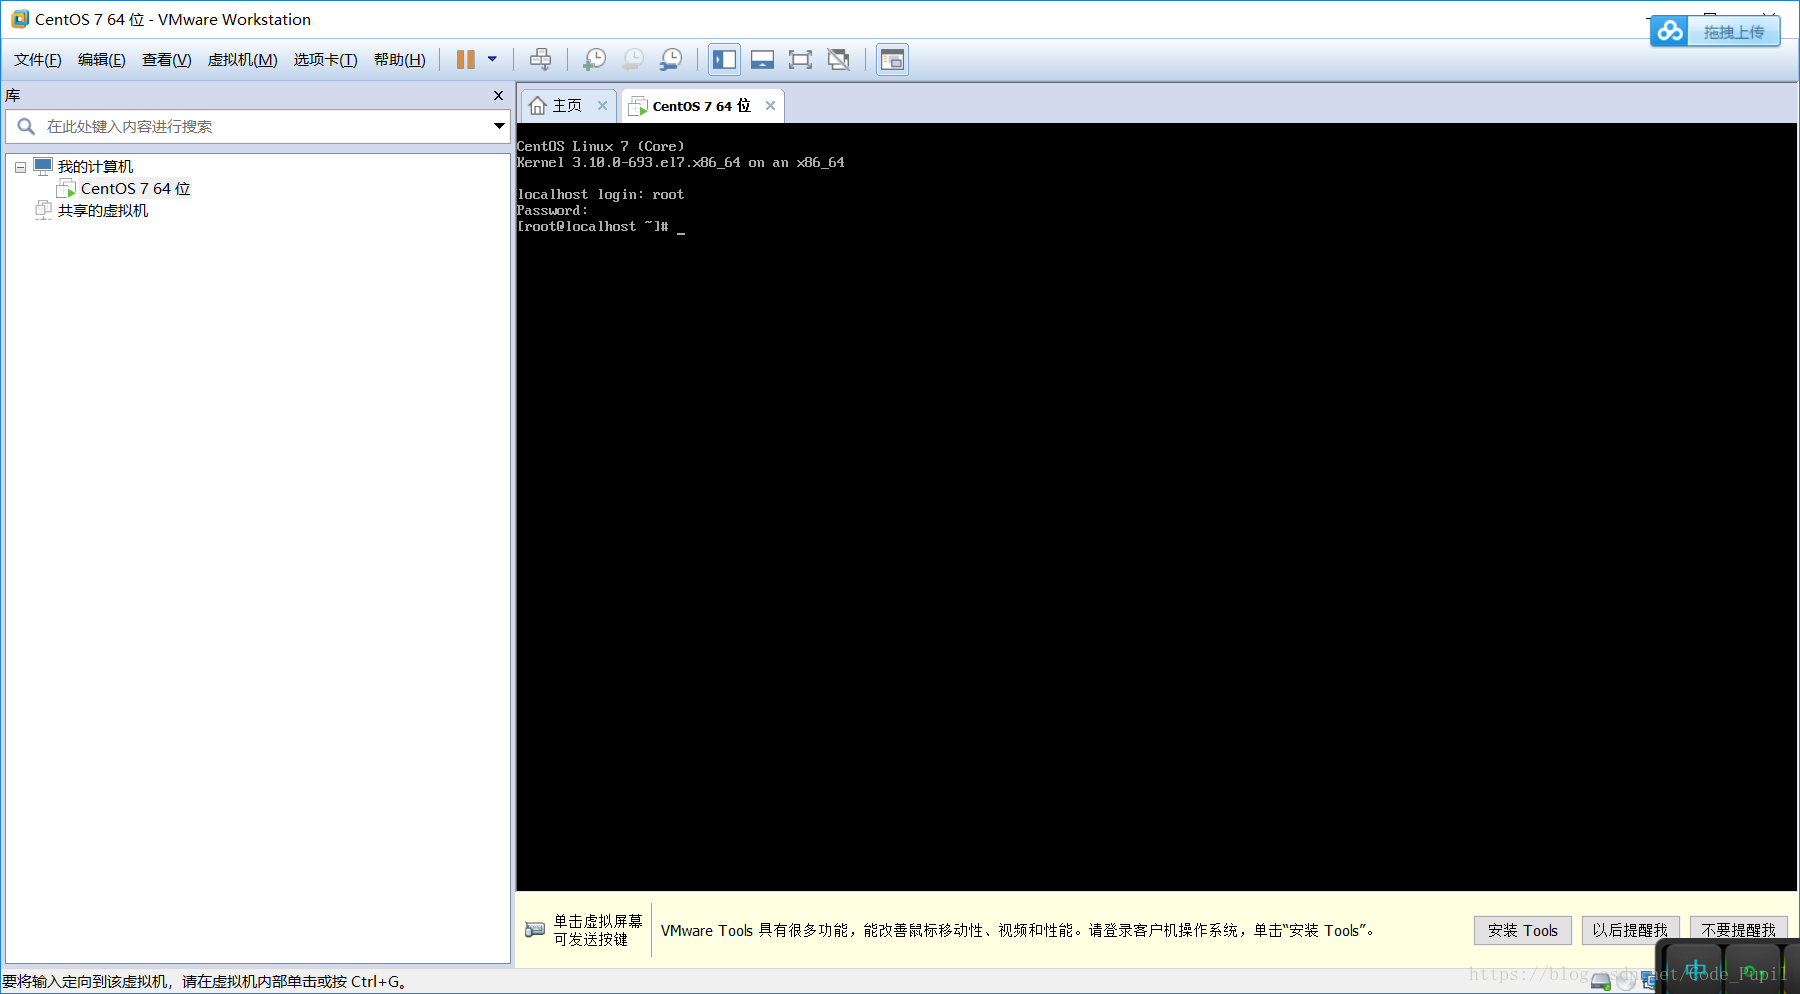1800x994 pixels.
Task: Select 共享的虚拟机 in the library tree
Action: point(103,211)
